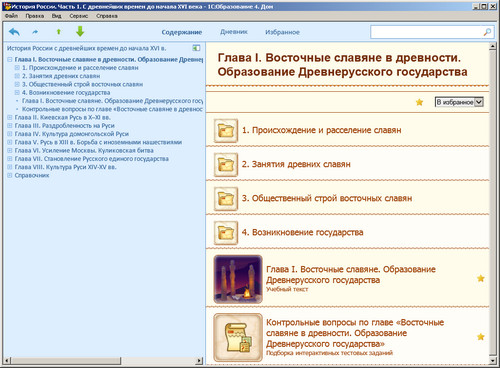Viewport: 500px width, 368px height.
Task: Expand Глава VIII. Культура Руси node
Action: [10, 167]
